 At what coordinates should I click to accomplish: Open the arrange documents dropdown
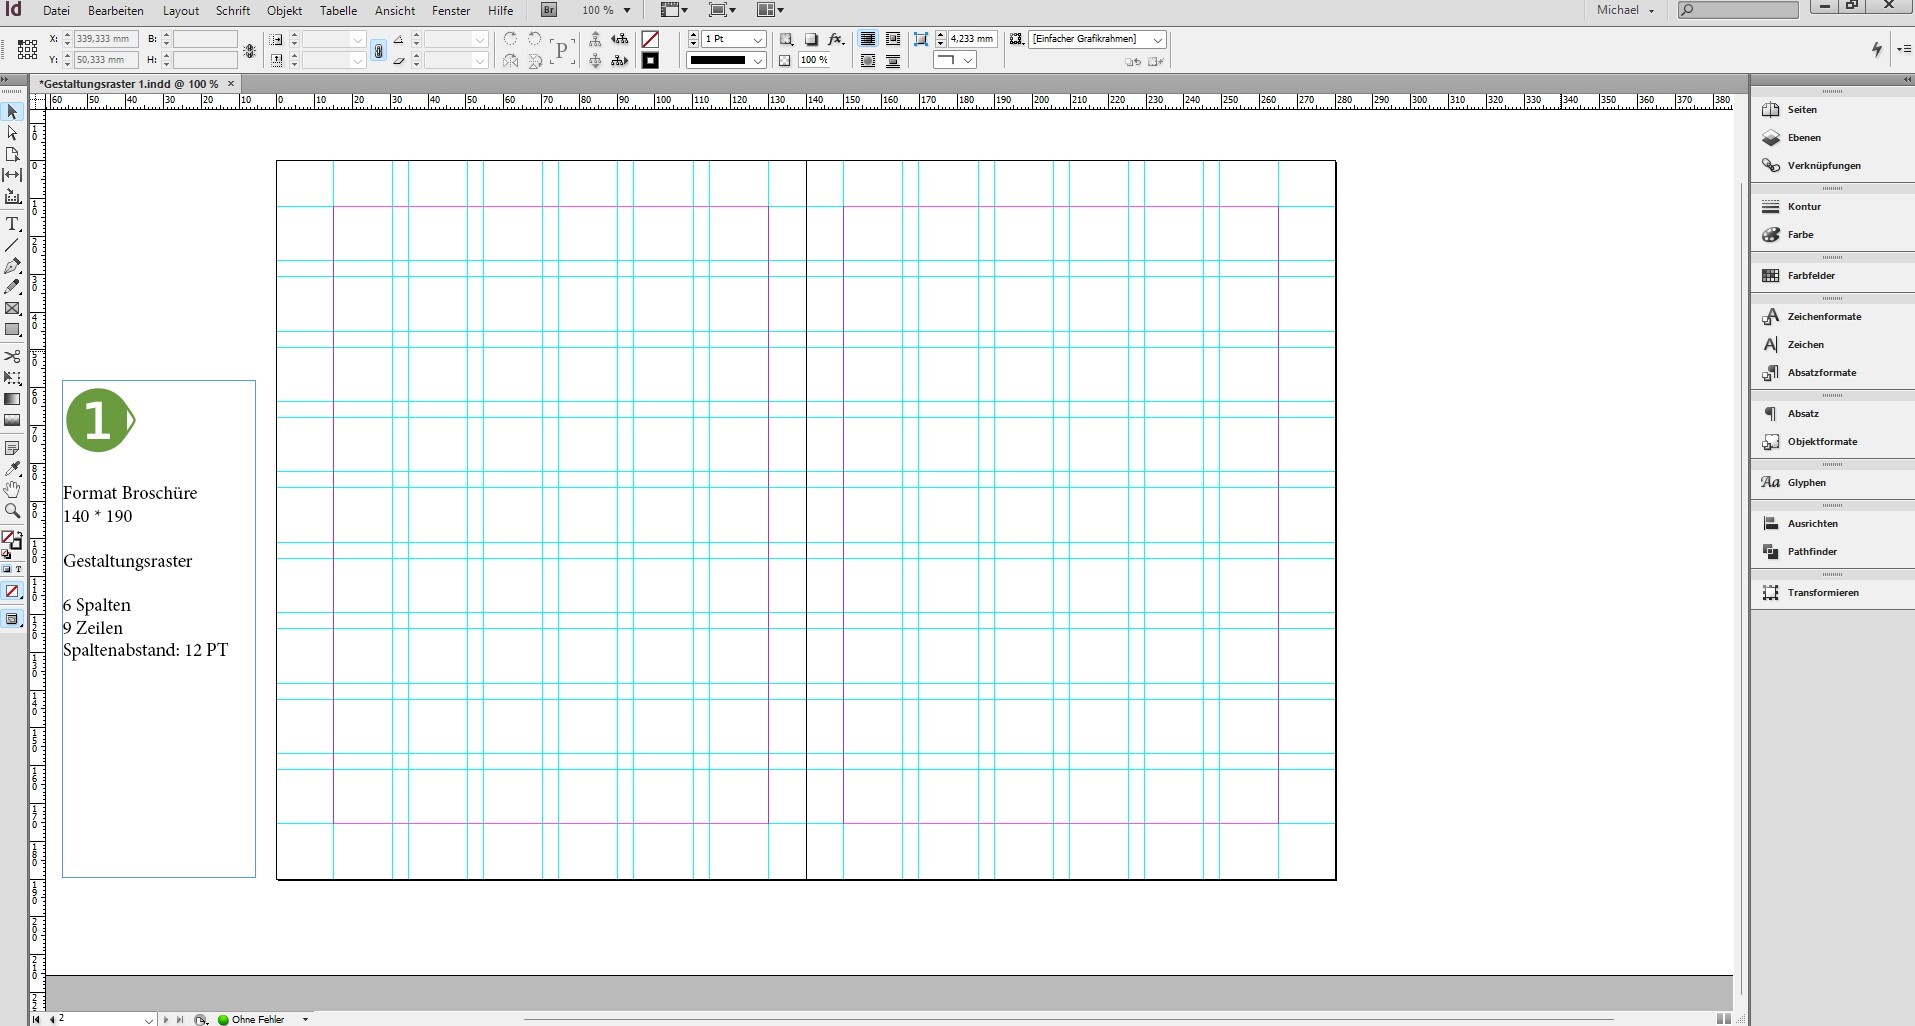pyautogui.click(x=770, y=10)
